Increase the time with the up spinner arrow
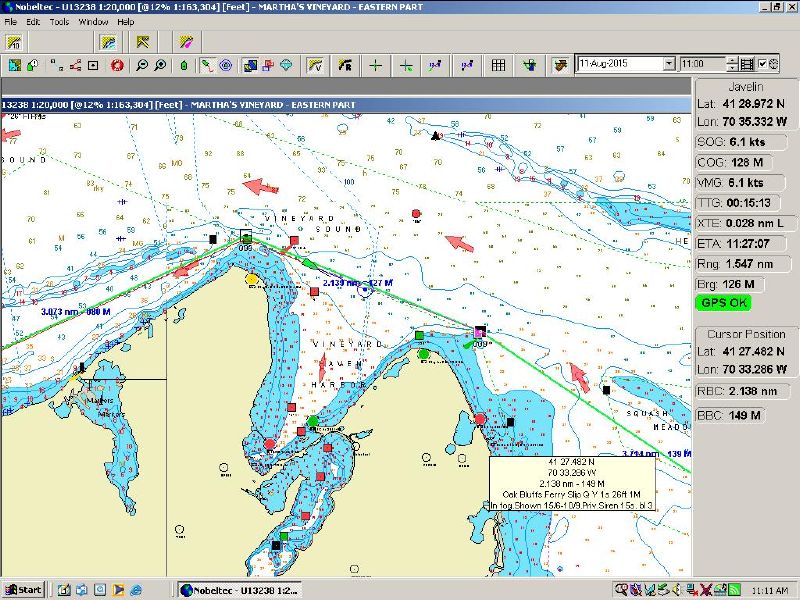800x600 pixels. point(733,60)
